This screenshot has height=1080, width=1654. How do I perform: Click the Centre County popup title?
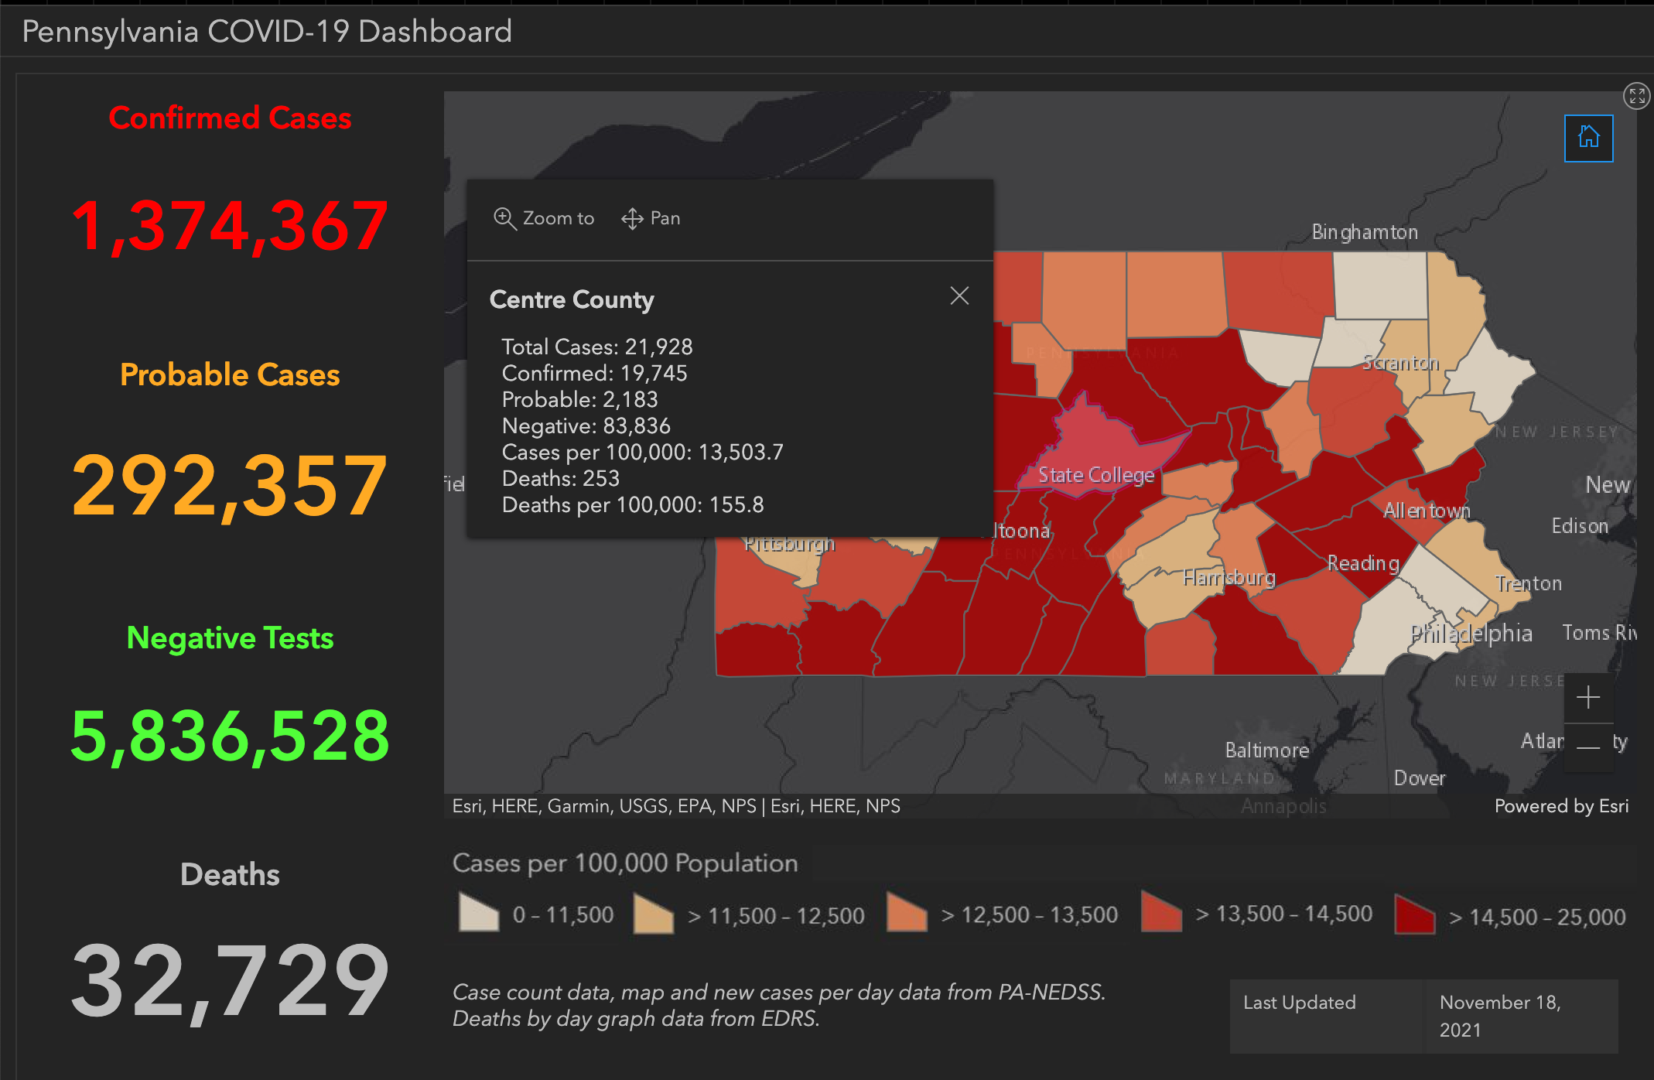coord(572,300)
